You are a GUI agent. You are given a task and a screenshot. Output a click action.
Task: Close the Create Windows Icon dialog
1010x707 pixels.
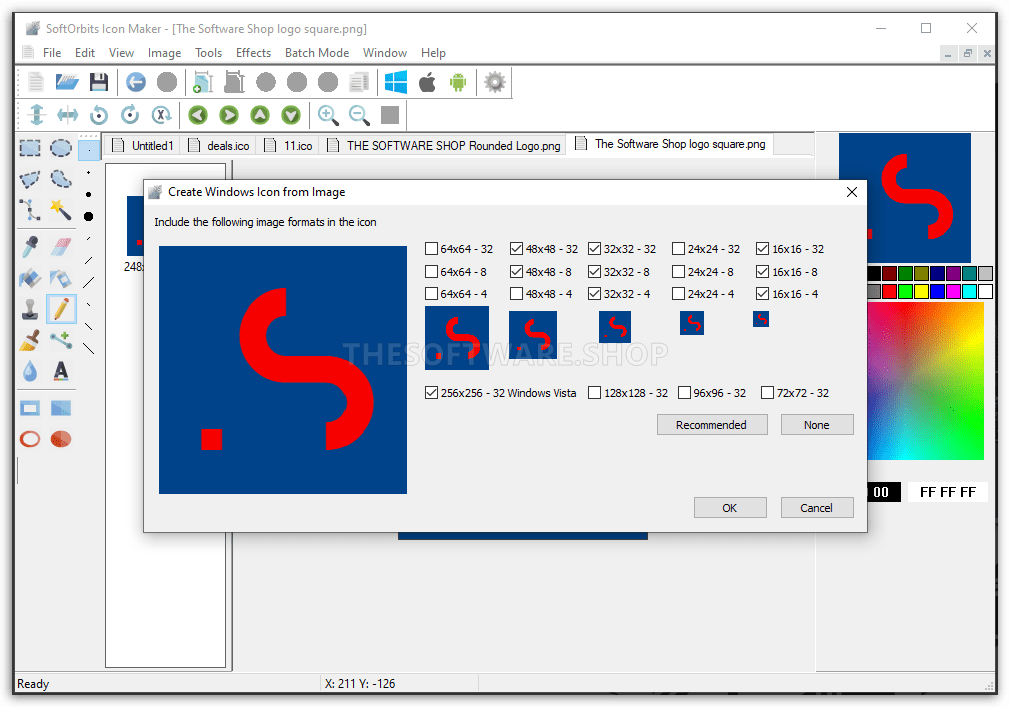click(x=852, y=192)
